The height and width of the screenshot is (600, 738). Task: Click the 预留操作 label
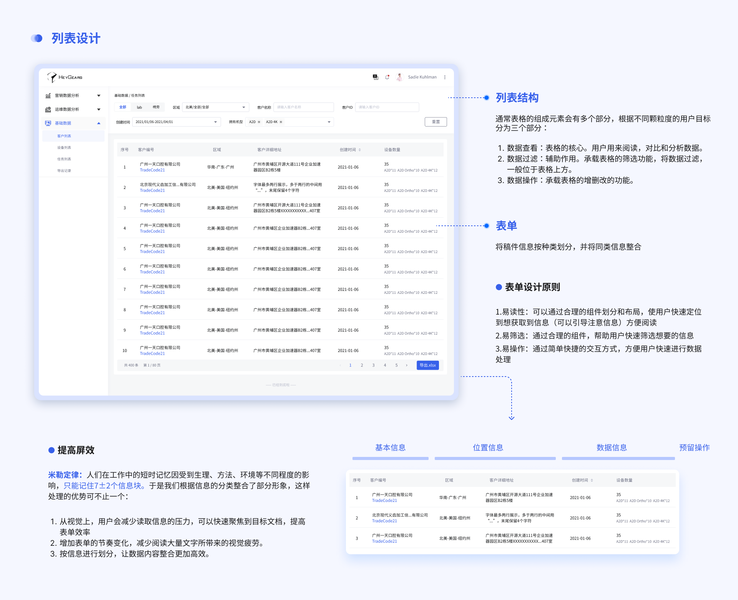(695, 448)
